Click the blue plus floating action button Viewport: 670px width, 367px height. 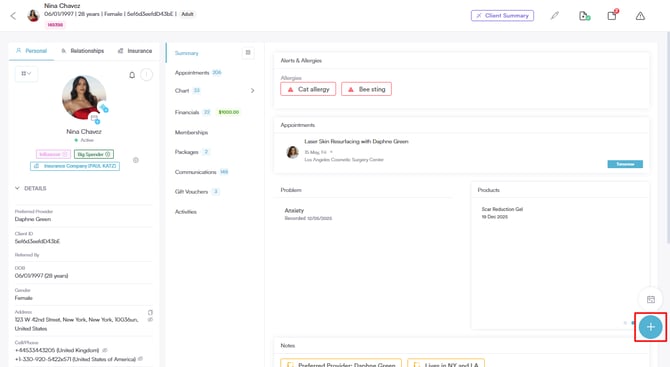(650, 327)
